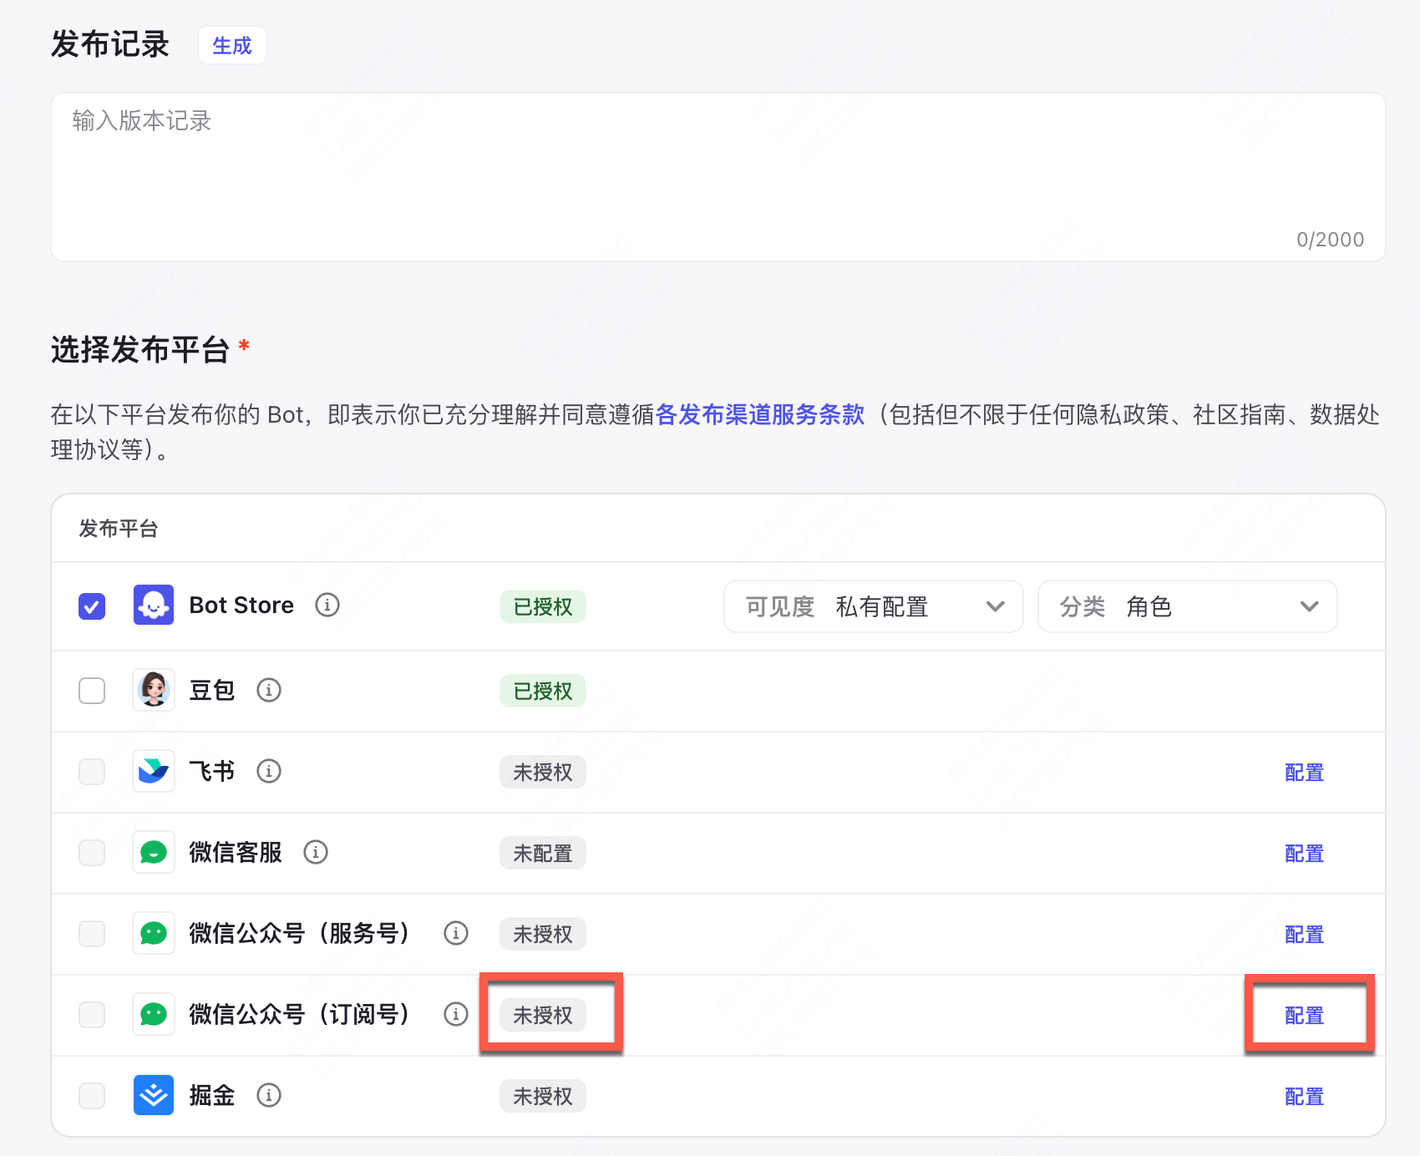The image size is (1420, 1156).
Task: Tick the 飞书 platform checkbox
Action: tap(92, 771)
